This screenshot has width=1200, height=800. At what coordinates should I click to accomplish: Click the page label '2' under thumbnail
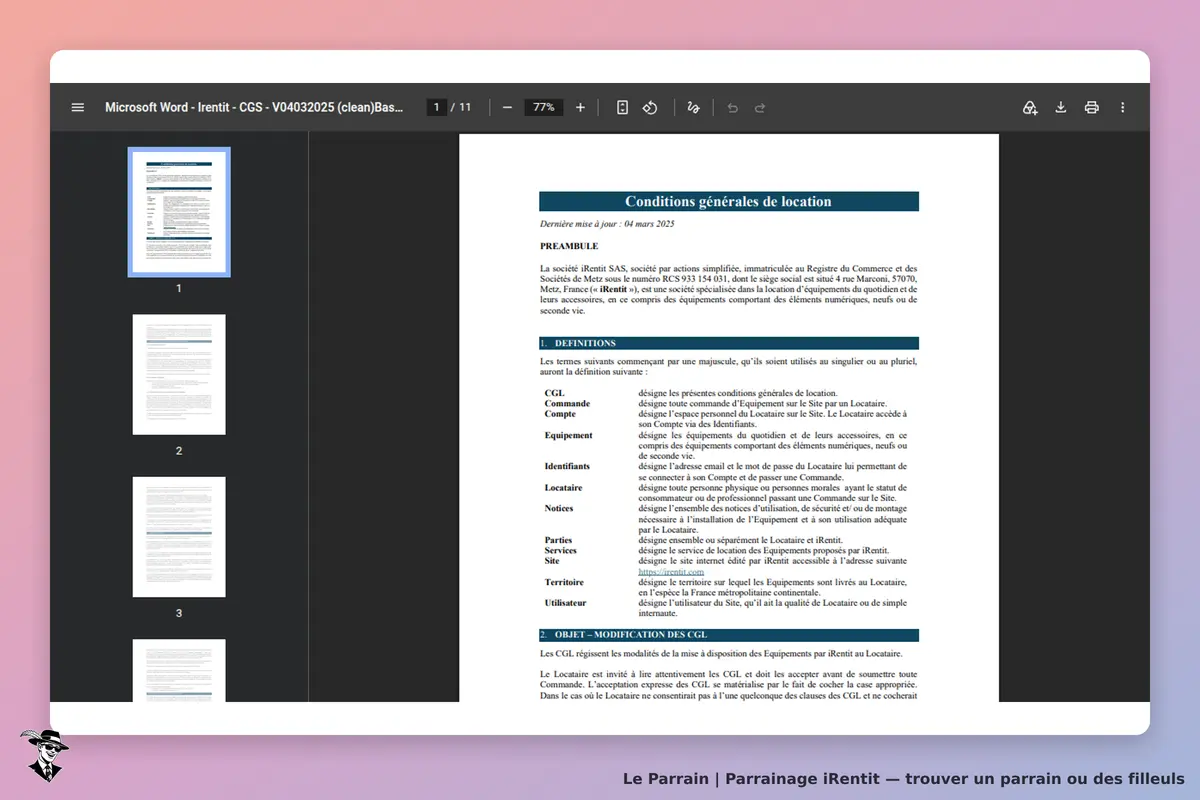tap(179, 451)
